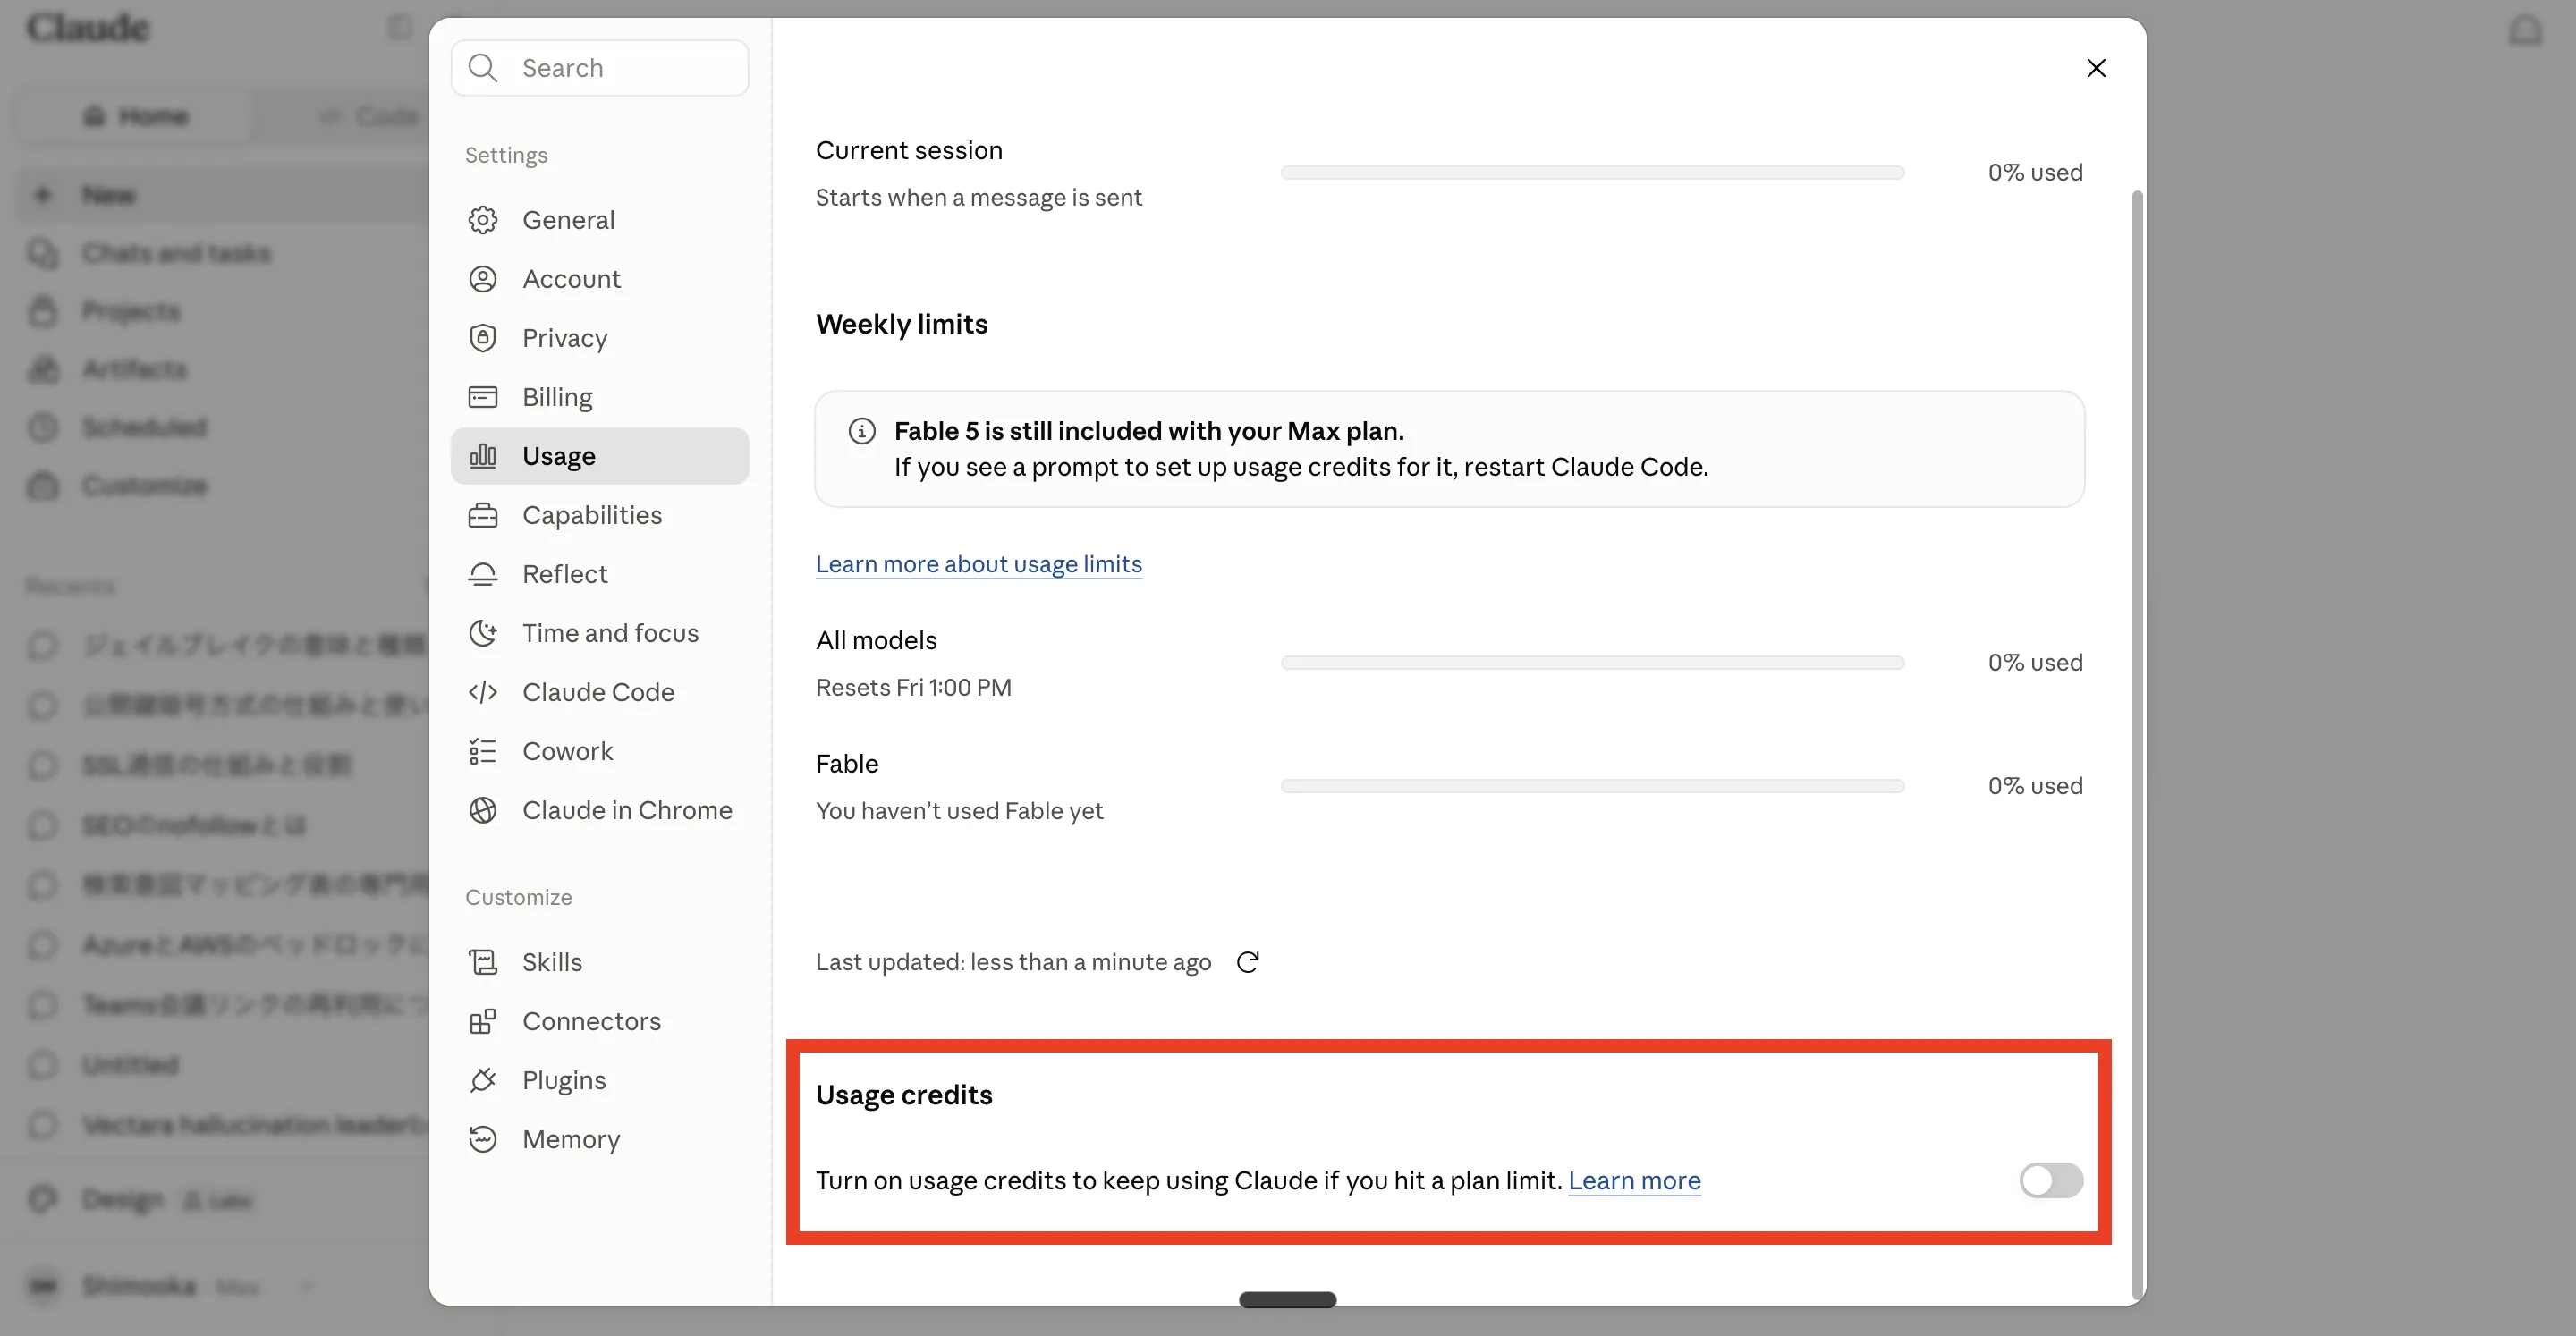Image resolution: width=2576 pixels, height=1336 pixels.
Task: Click the plus icon beside New in the background sidebar
Action: 42,195
